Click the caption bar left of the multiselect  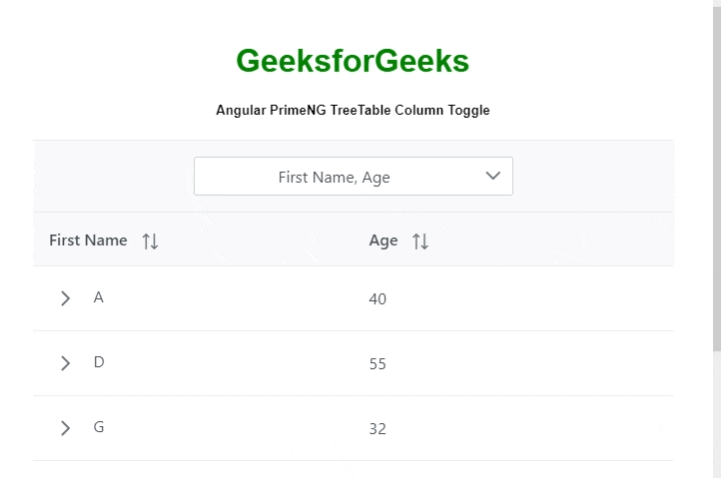click(x=112, y=176)
